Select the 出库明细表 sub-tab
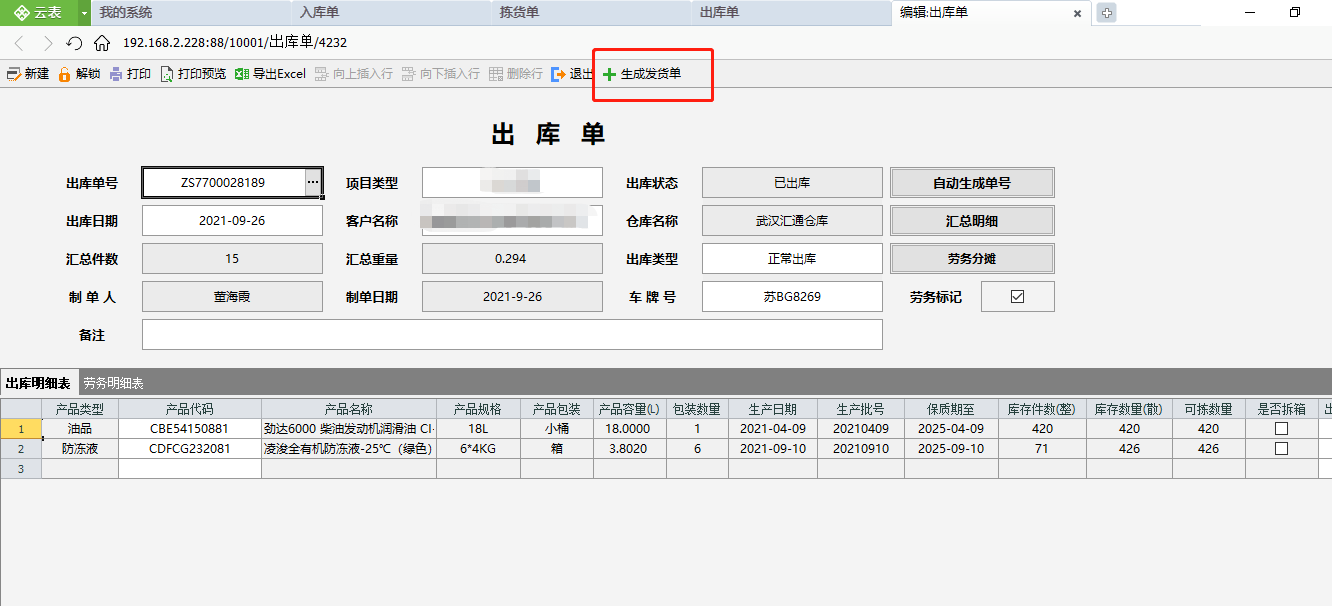This screenshot has width=1332, height=606. click(x=38, y=383)
